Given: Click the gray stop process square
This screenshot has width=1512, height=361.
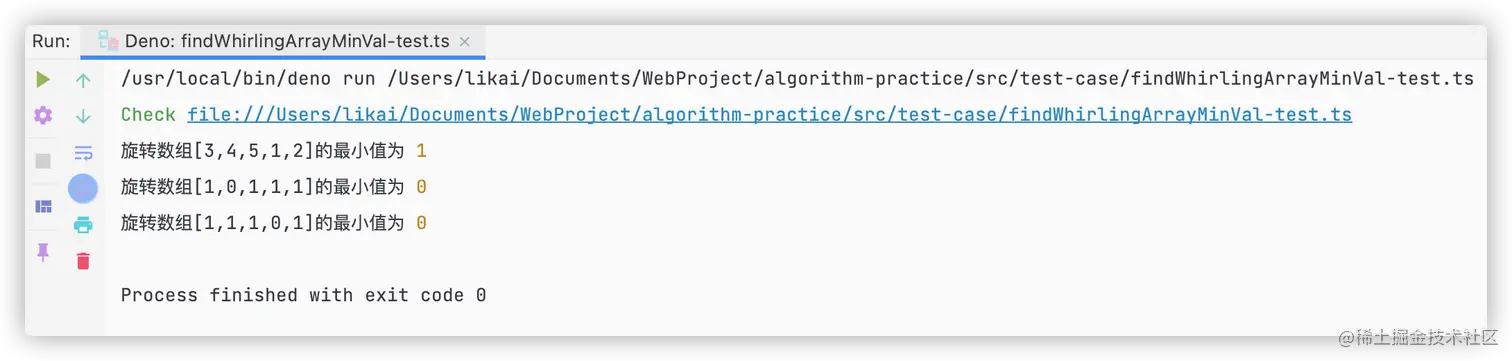Looking at the screenshot, I should [x=43, y=160].
